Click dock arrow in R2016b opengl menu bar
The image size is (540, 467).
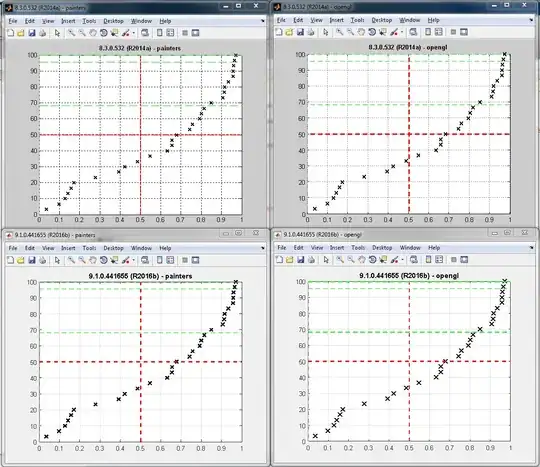tap(531, 248)
